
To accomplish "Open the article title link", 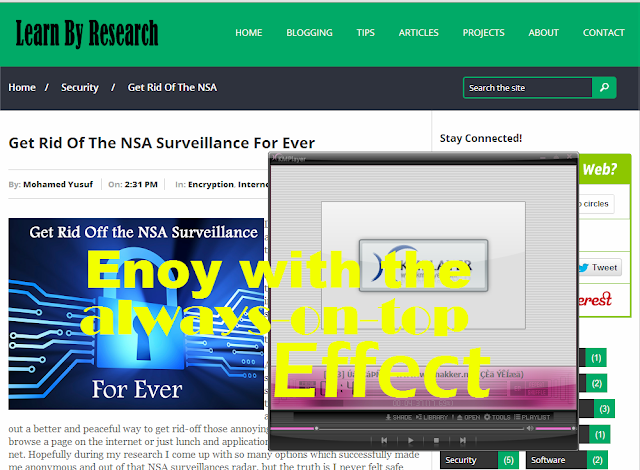I will (x=162, y=143).
